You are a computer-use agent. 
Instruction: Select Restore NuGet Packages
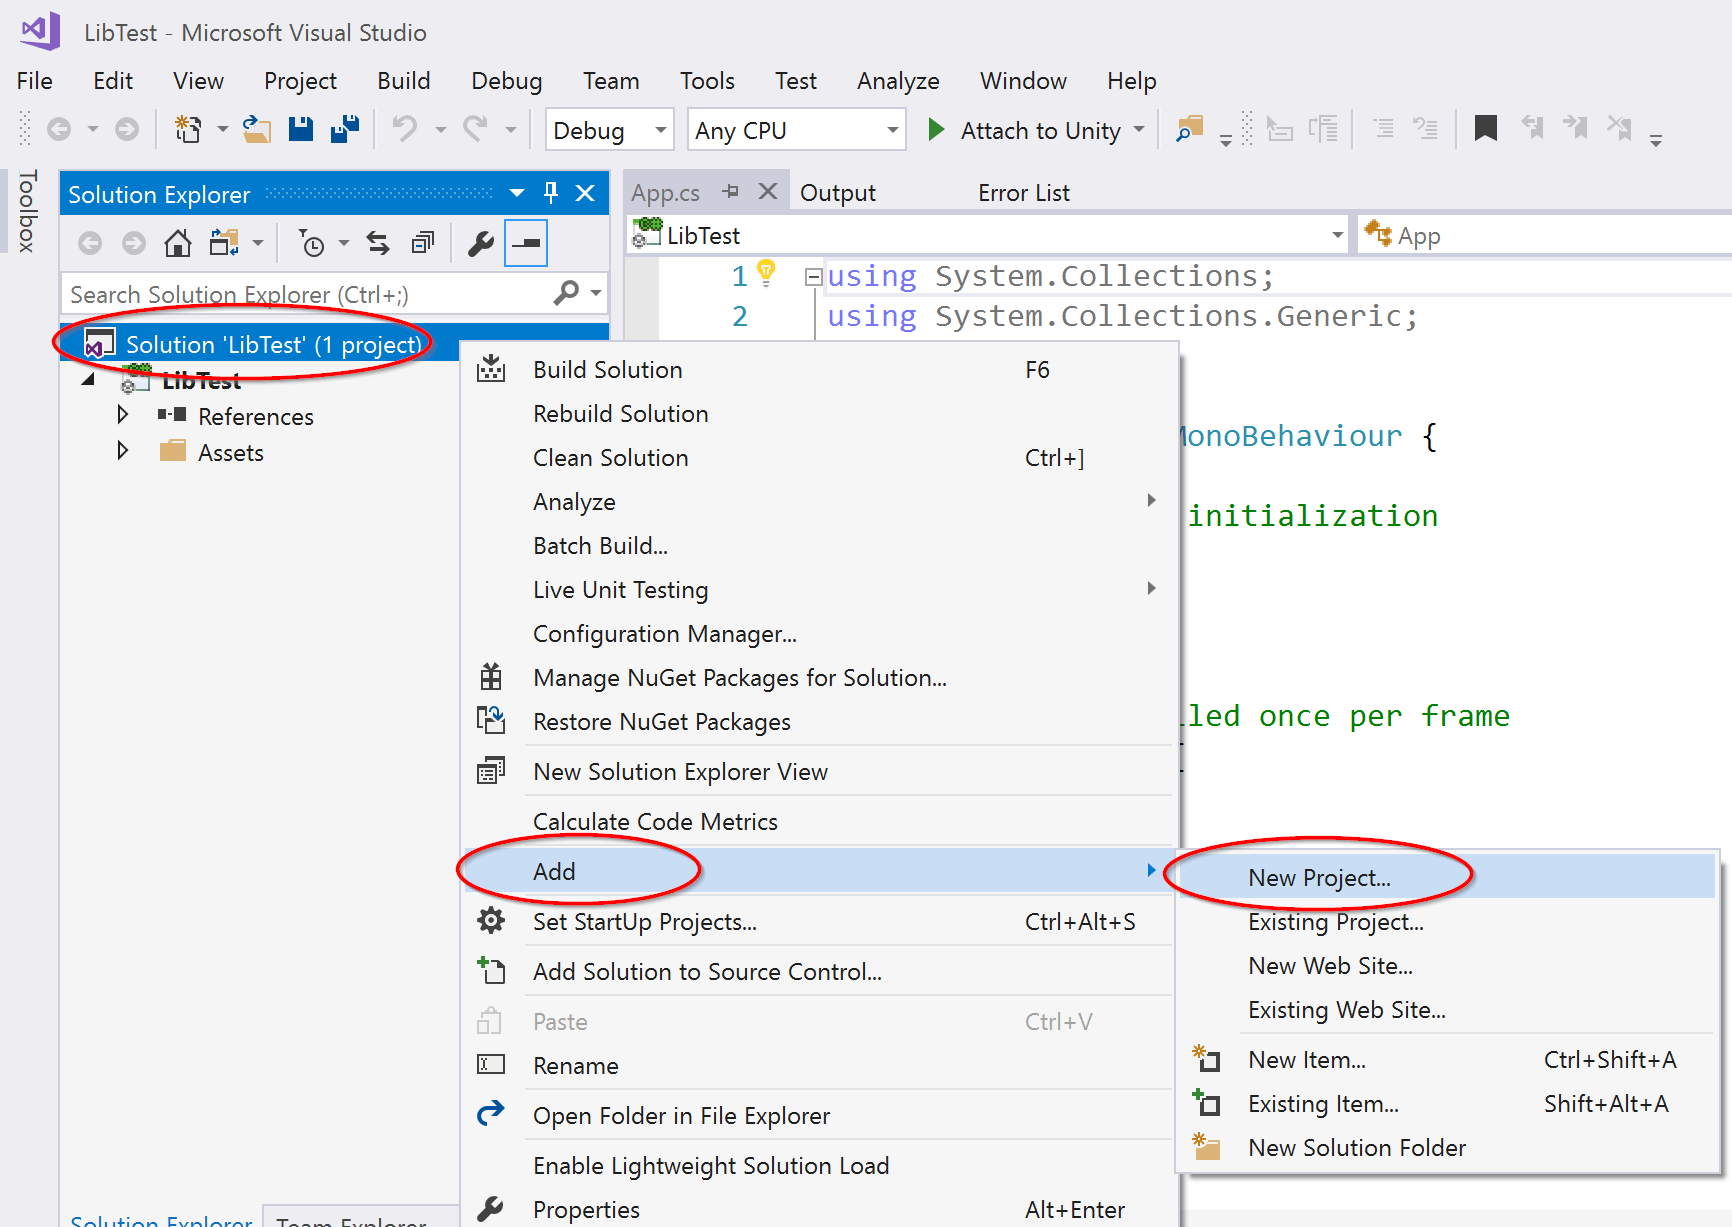[820, 722]
